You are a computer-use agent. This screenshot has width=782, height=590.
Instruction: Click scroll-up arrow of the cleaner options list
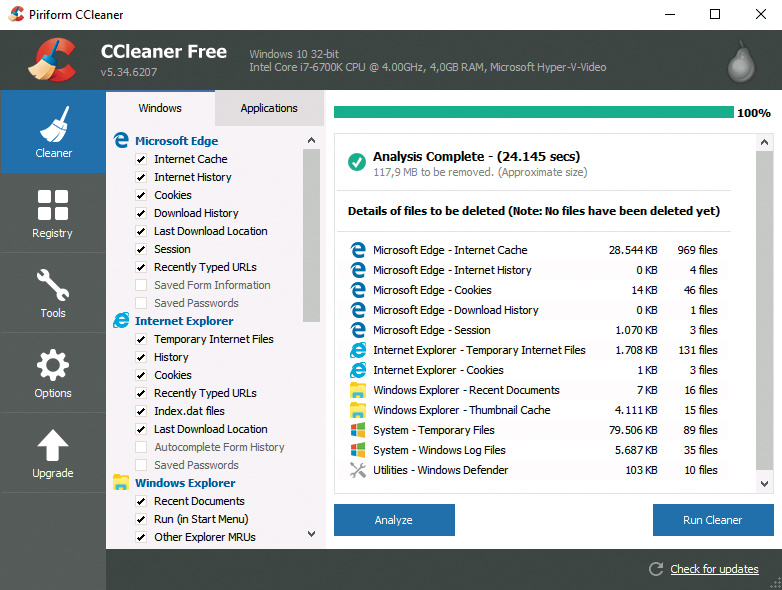coord(311,140)
